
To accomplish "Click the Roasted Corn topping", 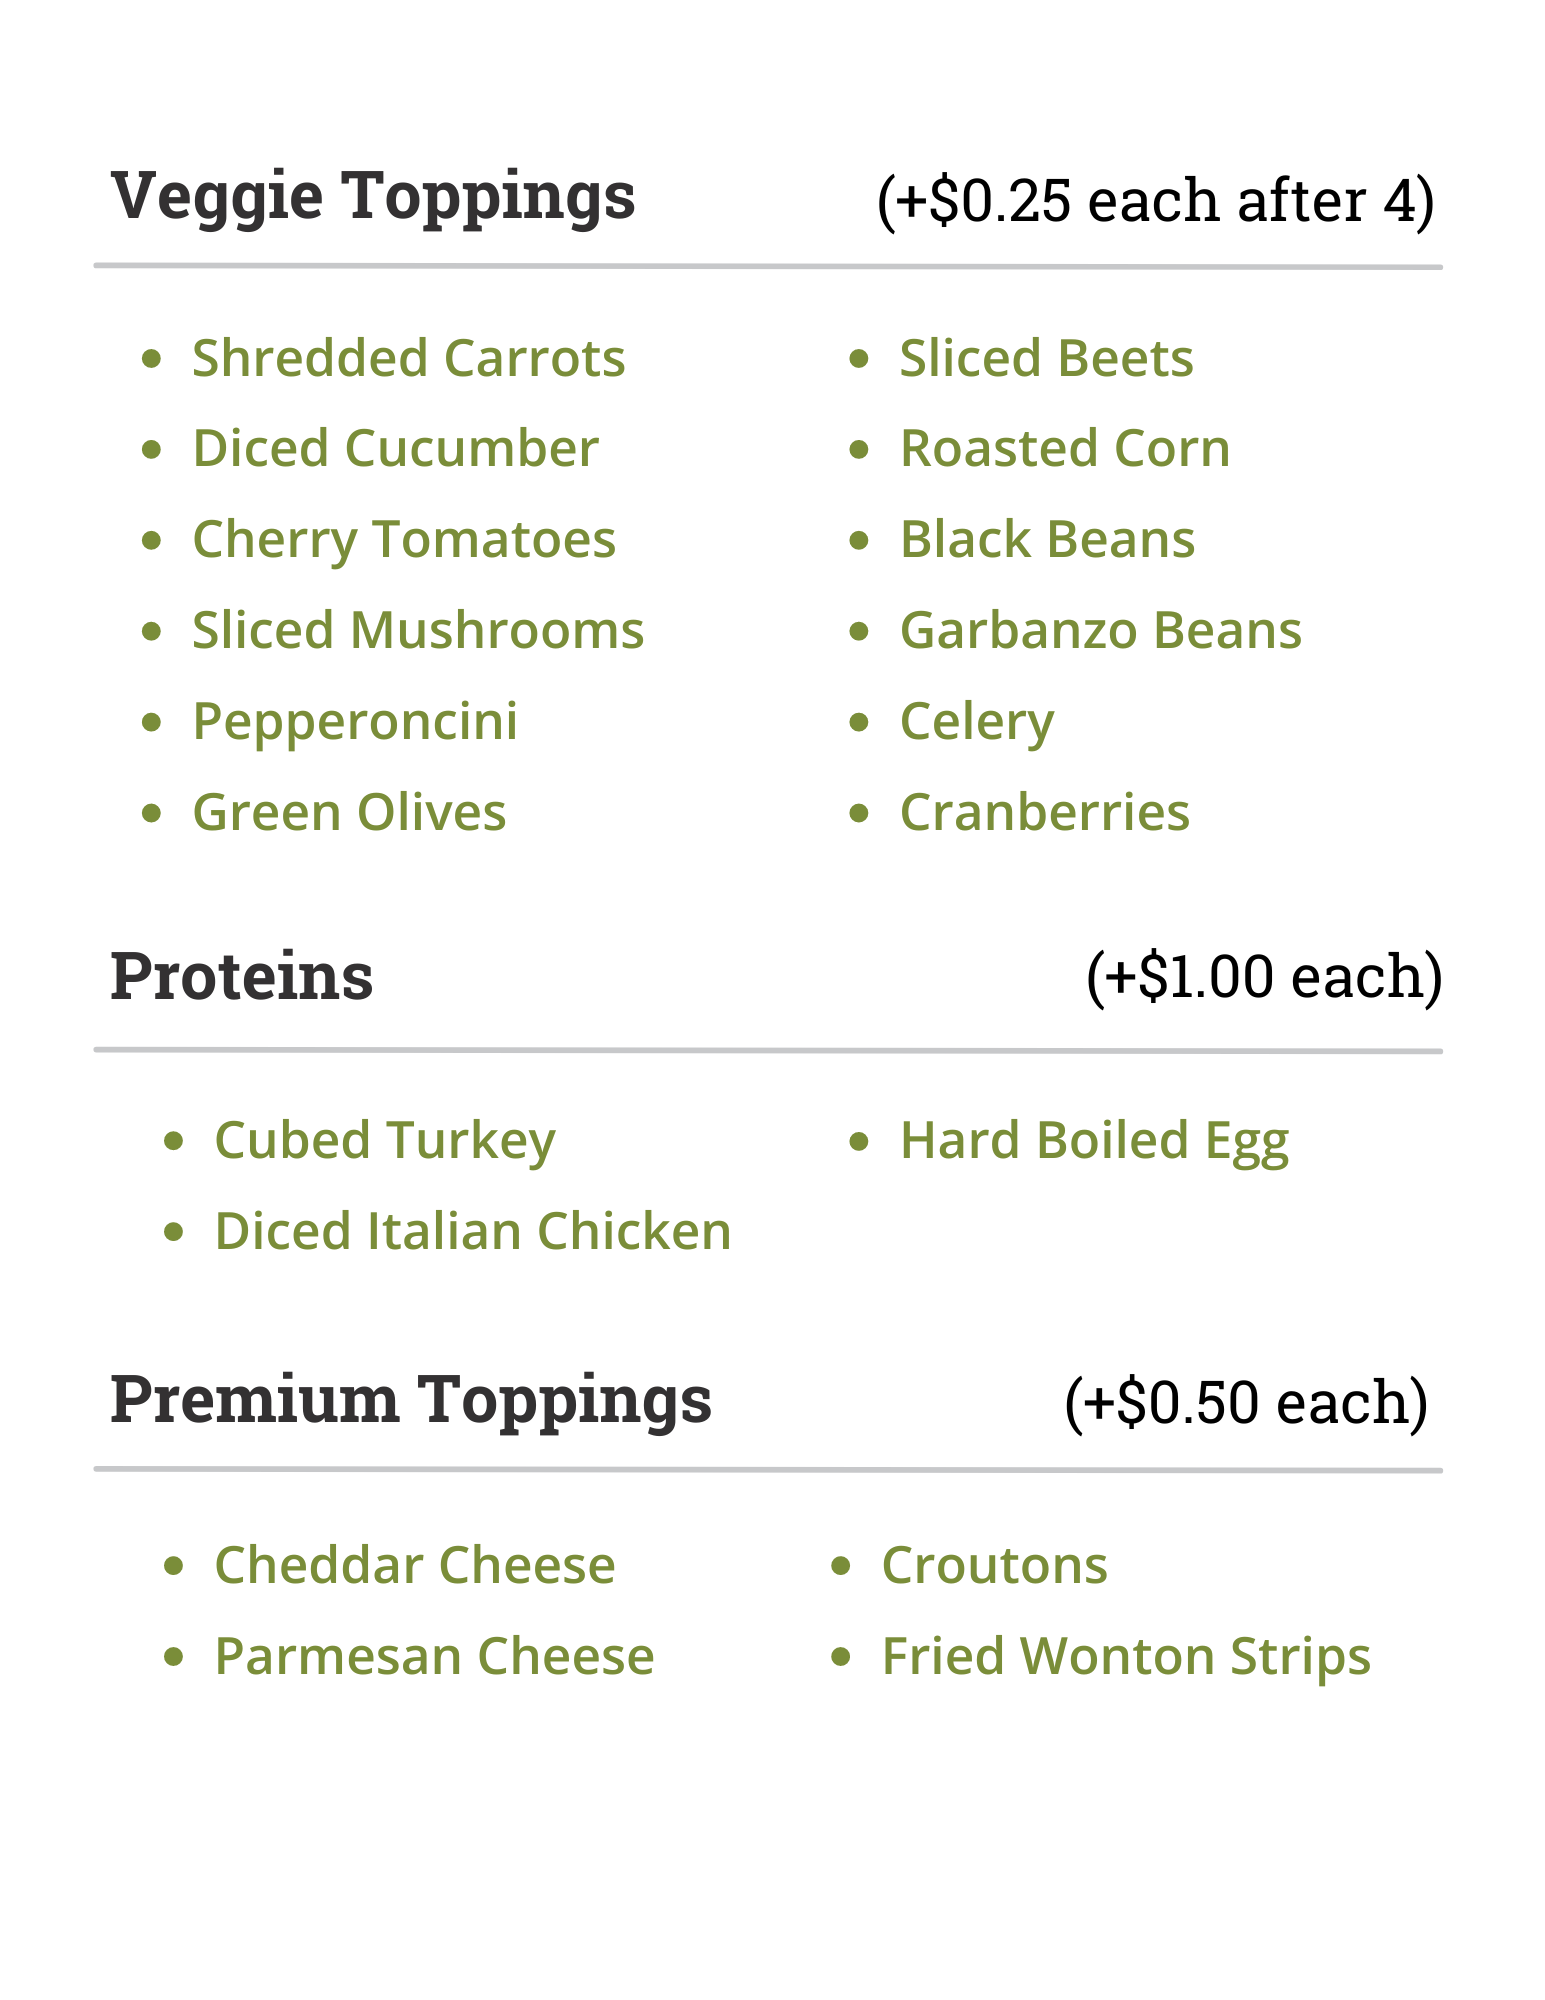I will 1064,448.
